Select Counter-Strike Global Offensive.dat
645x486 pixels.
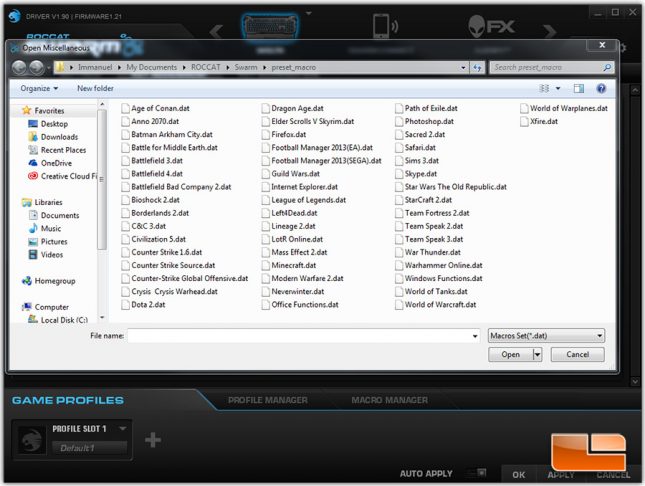click(185, 279)
